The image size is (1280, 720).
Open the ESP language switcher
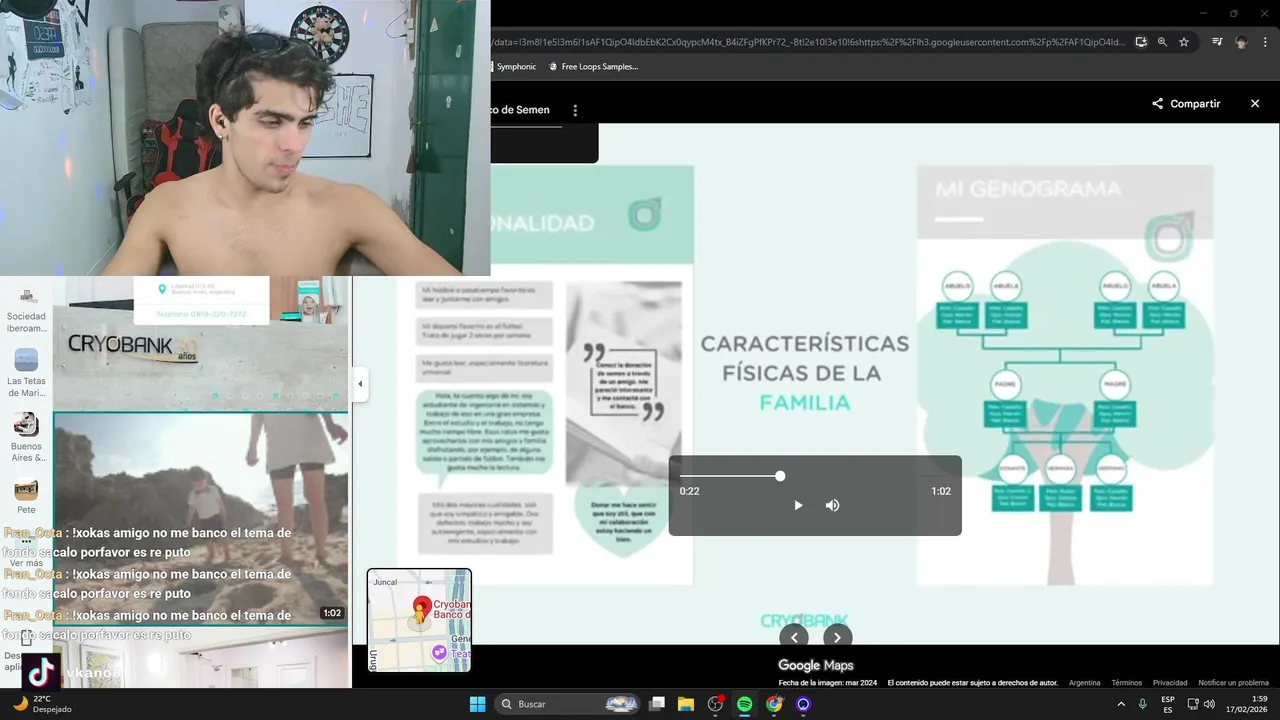tap(1167, 704)
